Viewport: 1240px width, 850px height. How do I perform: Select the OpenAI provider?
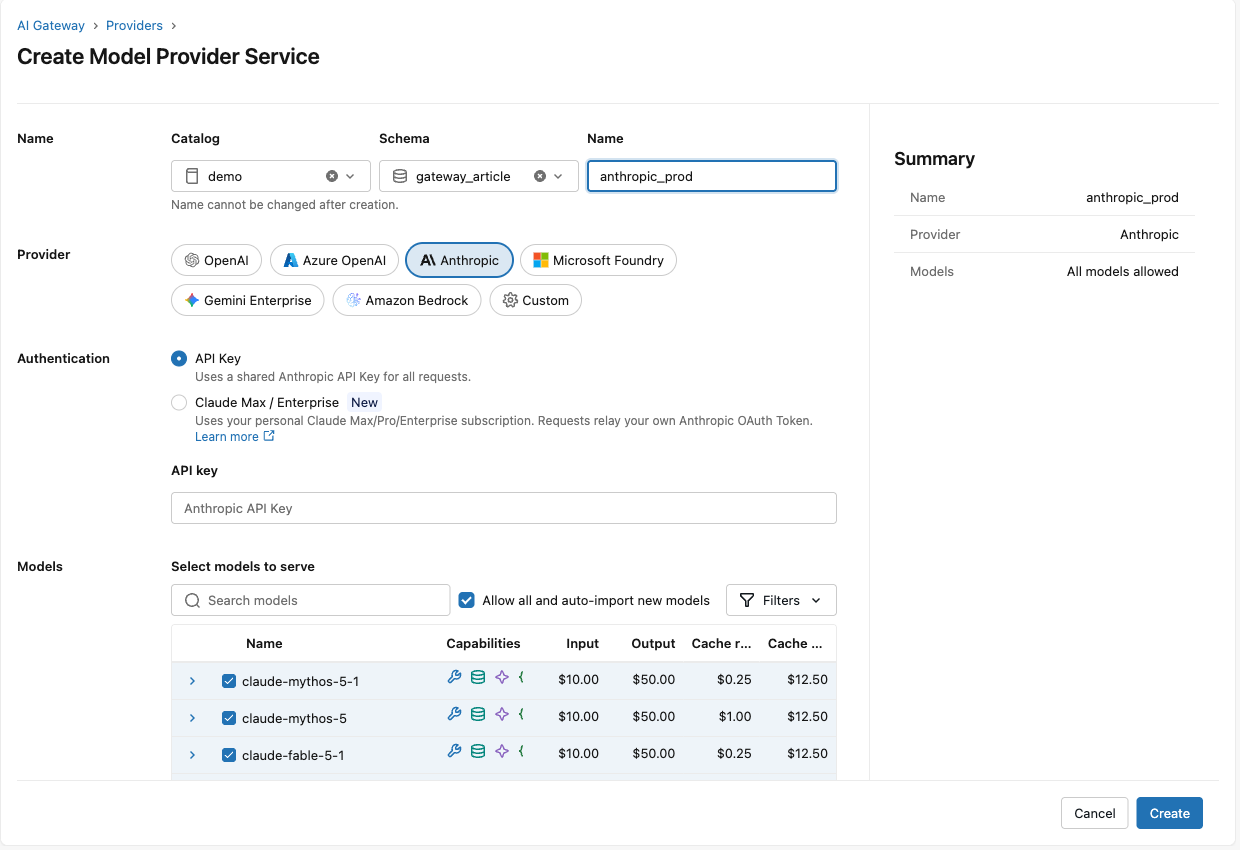(216, 260)
